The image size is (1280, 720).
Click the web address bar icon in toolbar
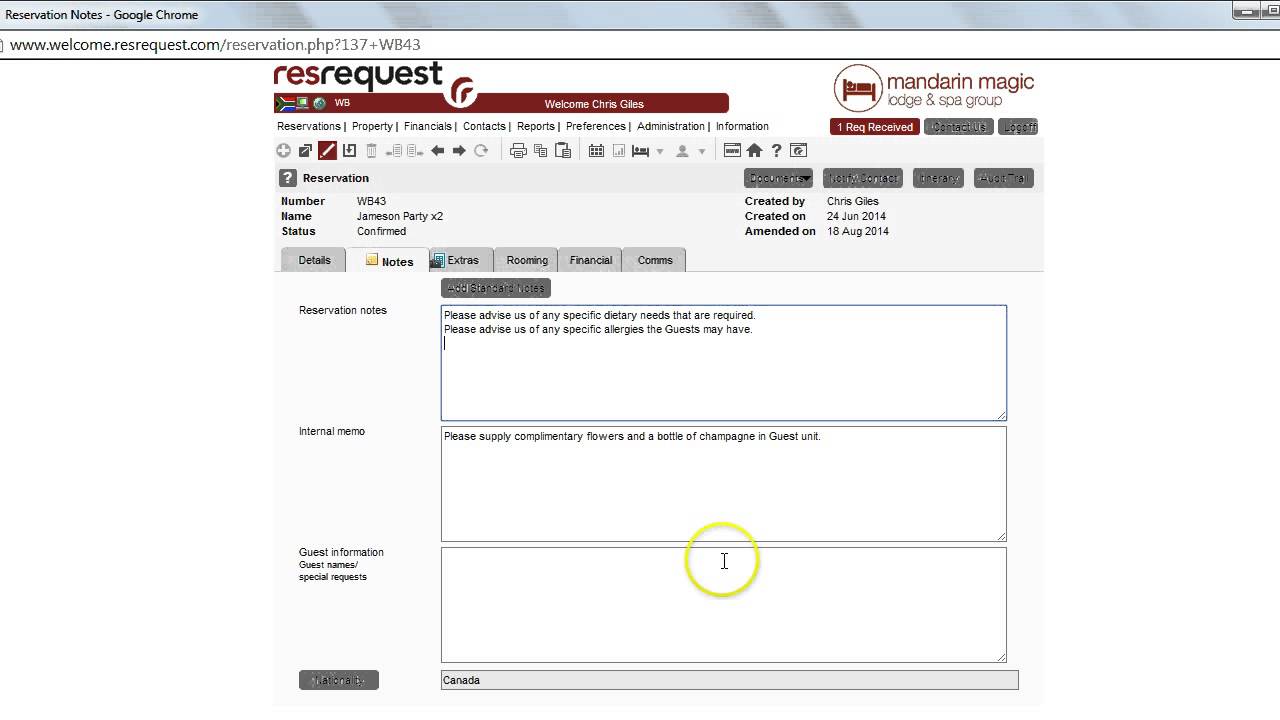click(x=732, y=151)
